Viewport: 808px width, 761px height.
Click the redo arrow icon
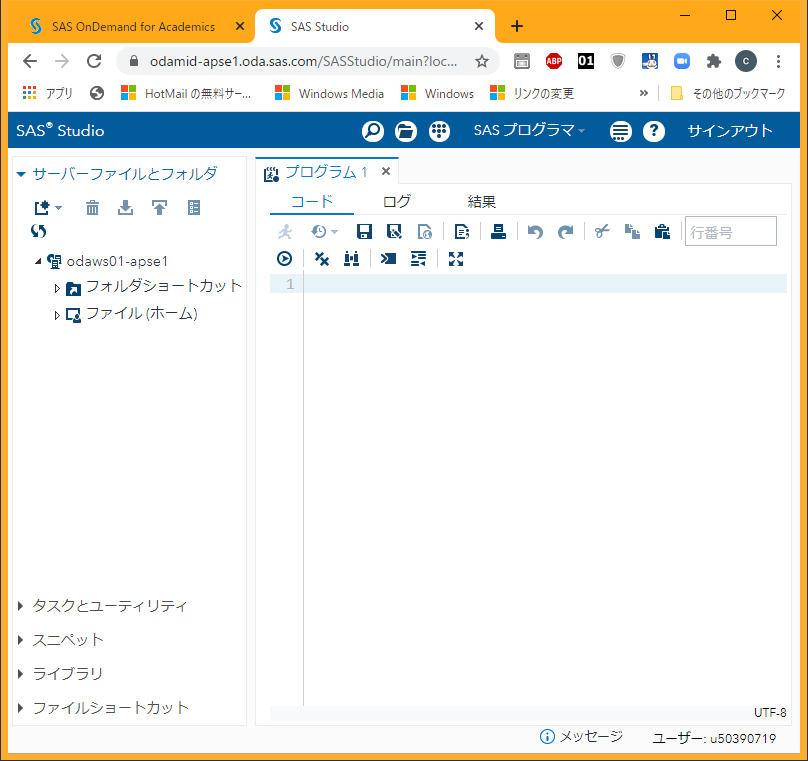click(565, 232)
